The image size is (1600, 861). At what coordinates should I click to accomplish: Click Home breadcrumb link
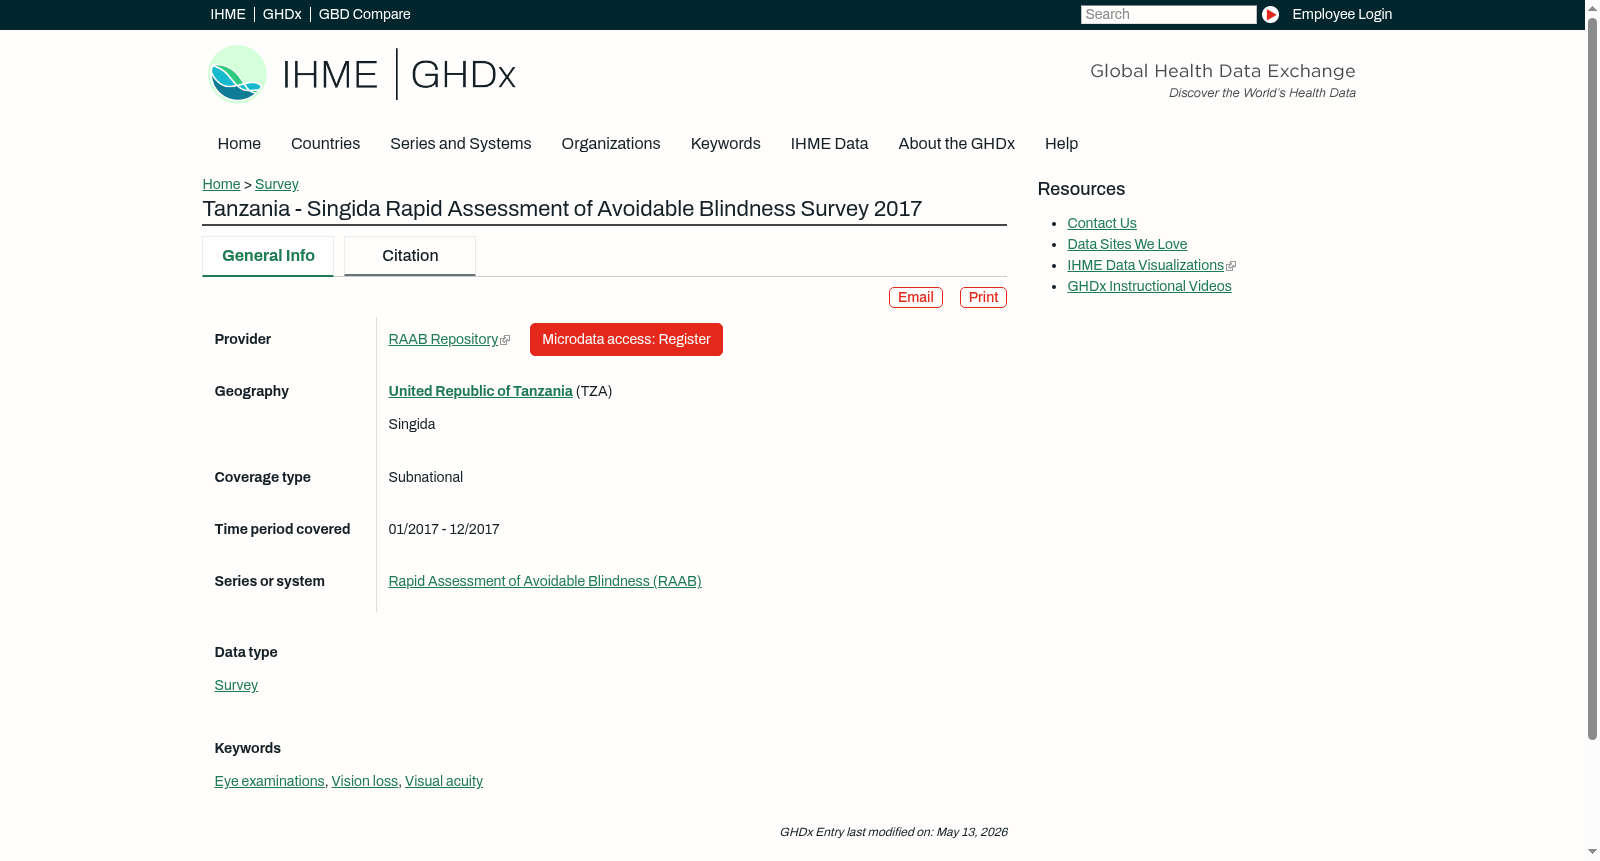click(x=221, y=184)
